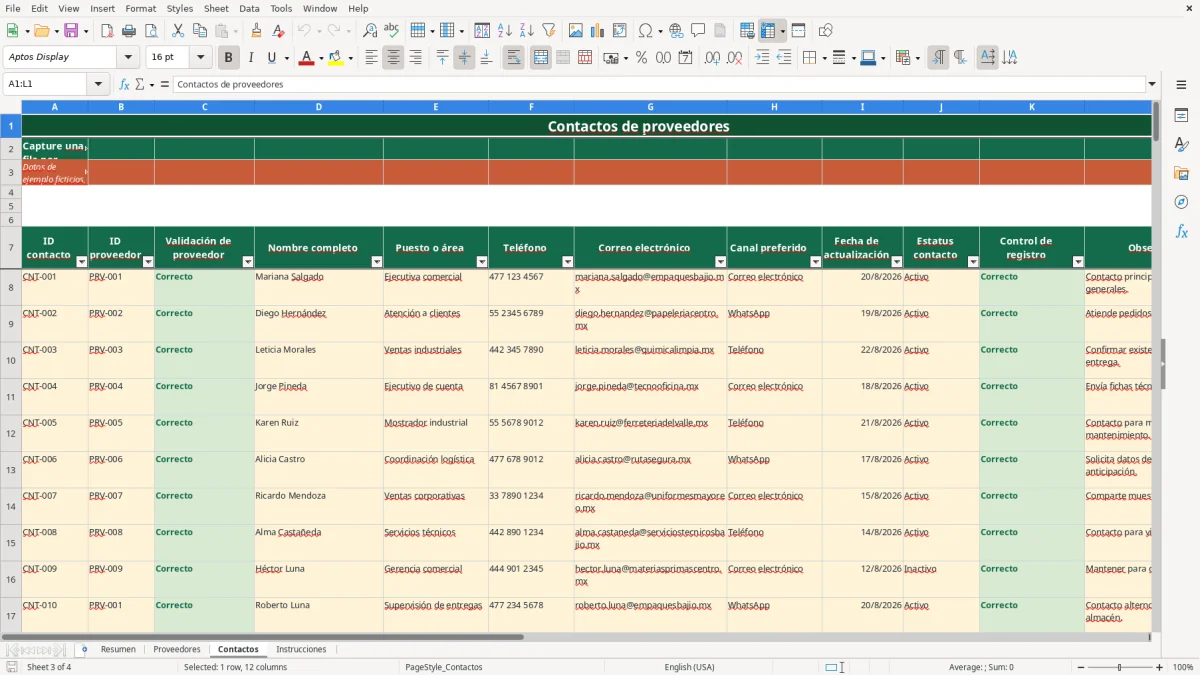The height and width of the screenshot is (675, 1200).
Task: Click the English (USA) language status
Action: click(x=689, y=667)
